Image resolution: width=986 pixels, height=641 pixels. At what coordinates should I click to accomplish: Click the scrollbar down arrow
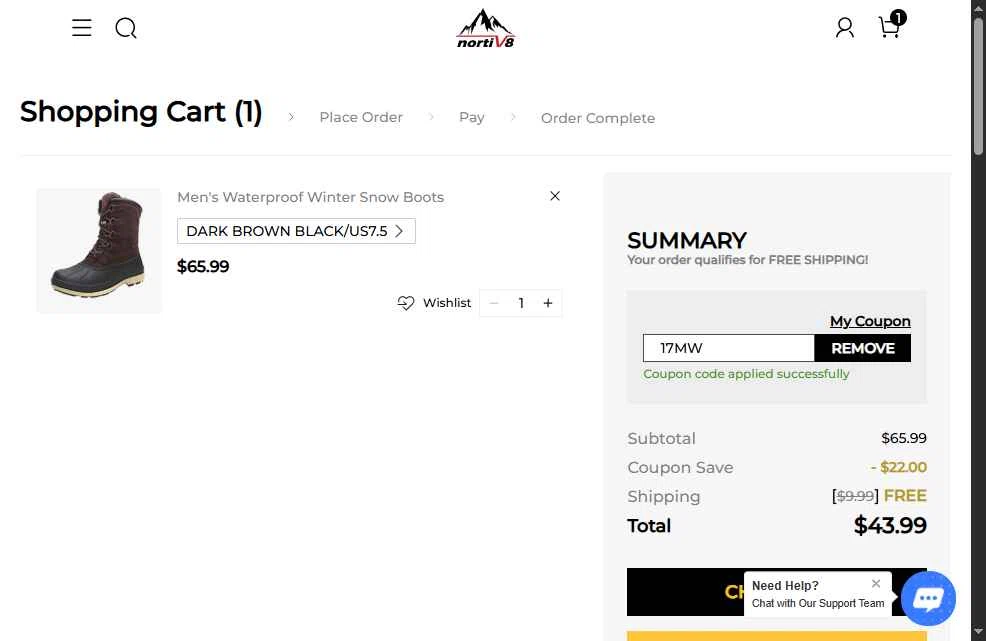tap(978, 632)
